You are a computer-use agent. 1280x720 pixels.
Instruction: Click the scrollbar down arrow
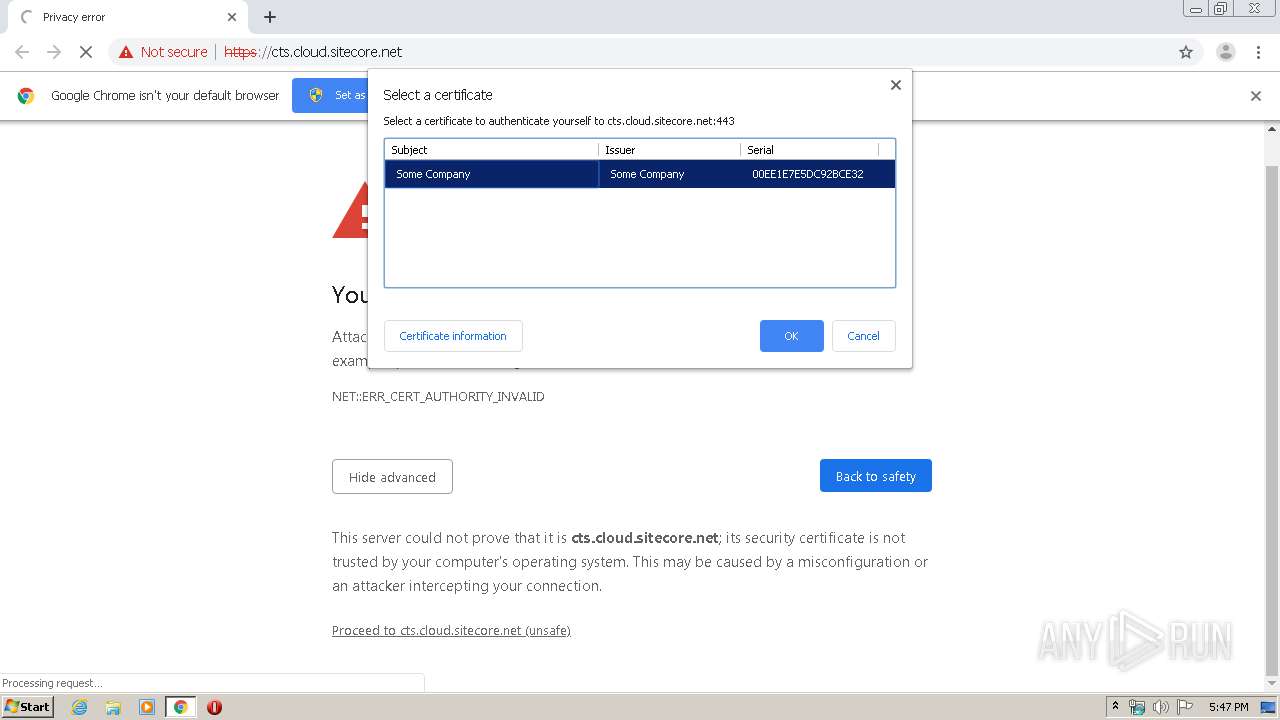(x=1272, y=682)
